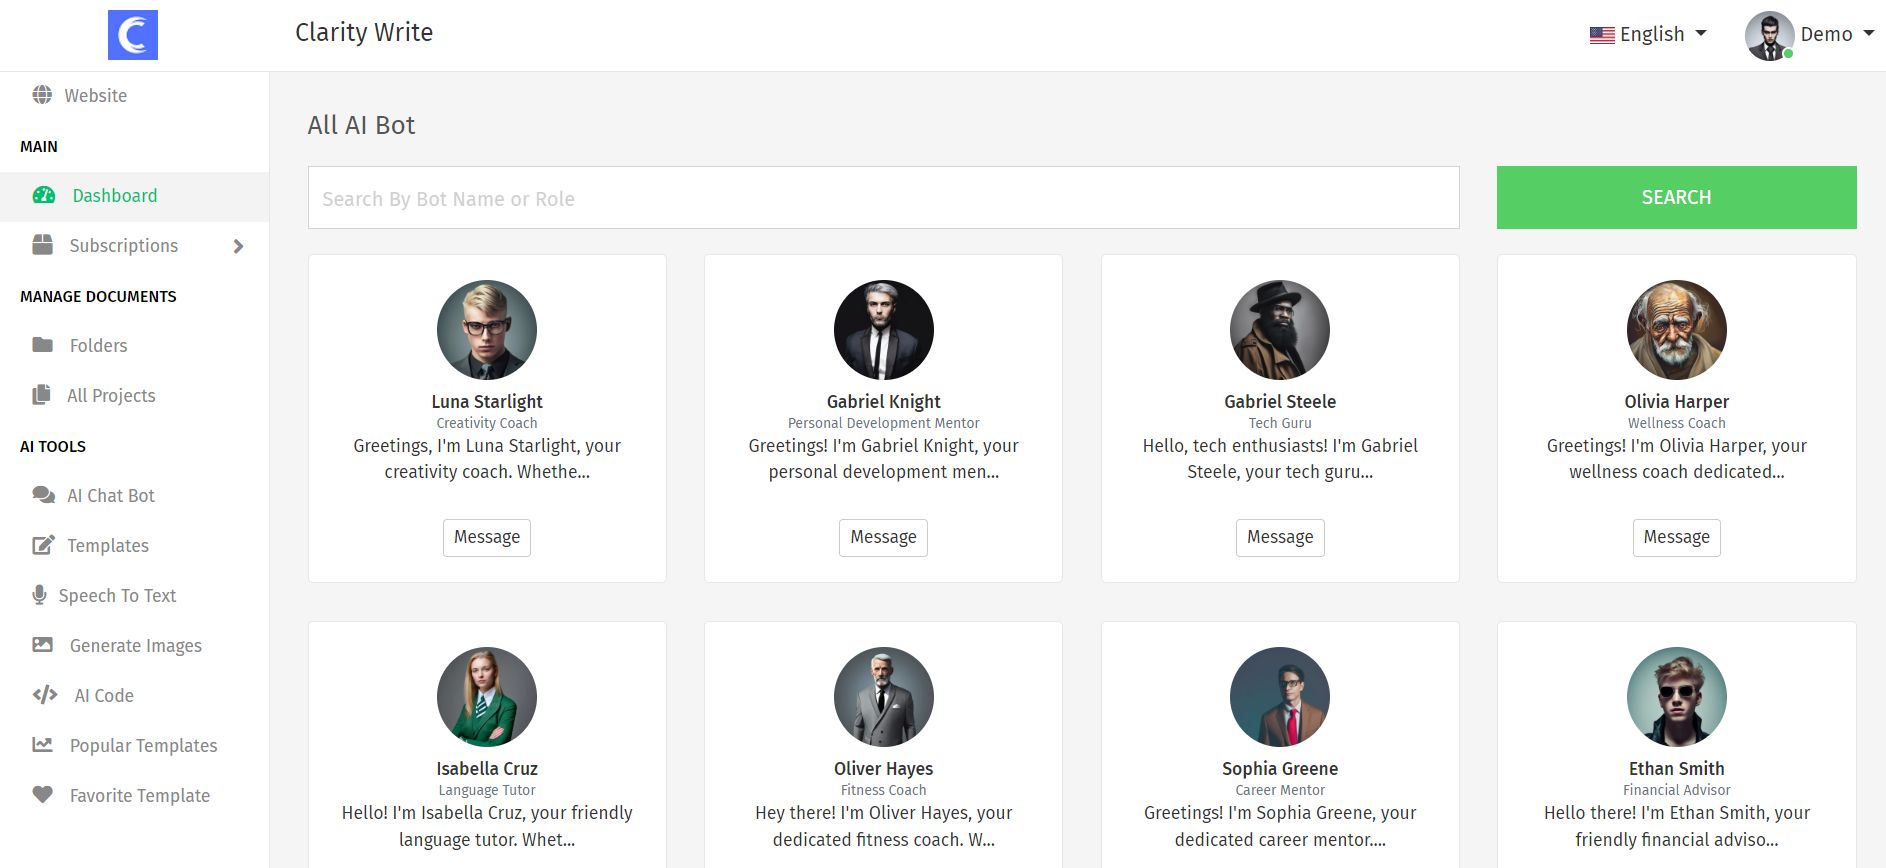1886x868 pixels.
Task: Click the Speech To Text microphone icon
Action: (40, 595)
